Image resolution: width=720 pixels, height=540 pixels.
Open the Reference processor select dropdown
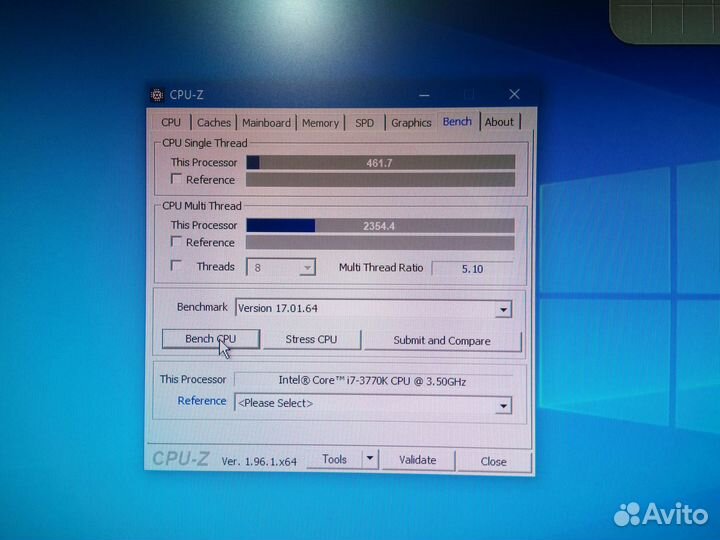point(503,405)
